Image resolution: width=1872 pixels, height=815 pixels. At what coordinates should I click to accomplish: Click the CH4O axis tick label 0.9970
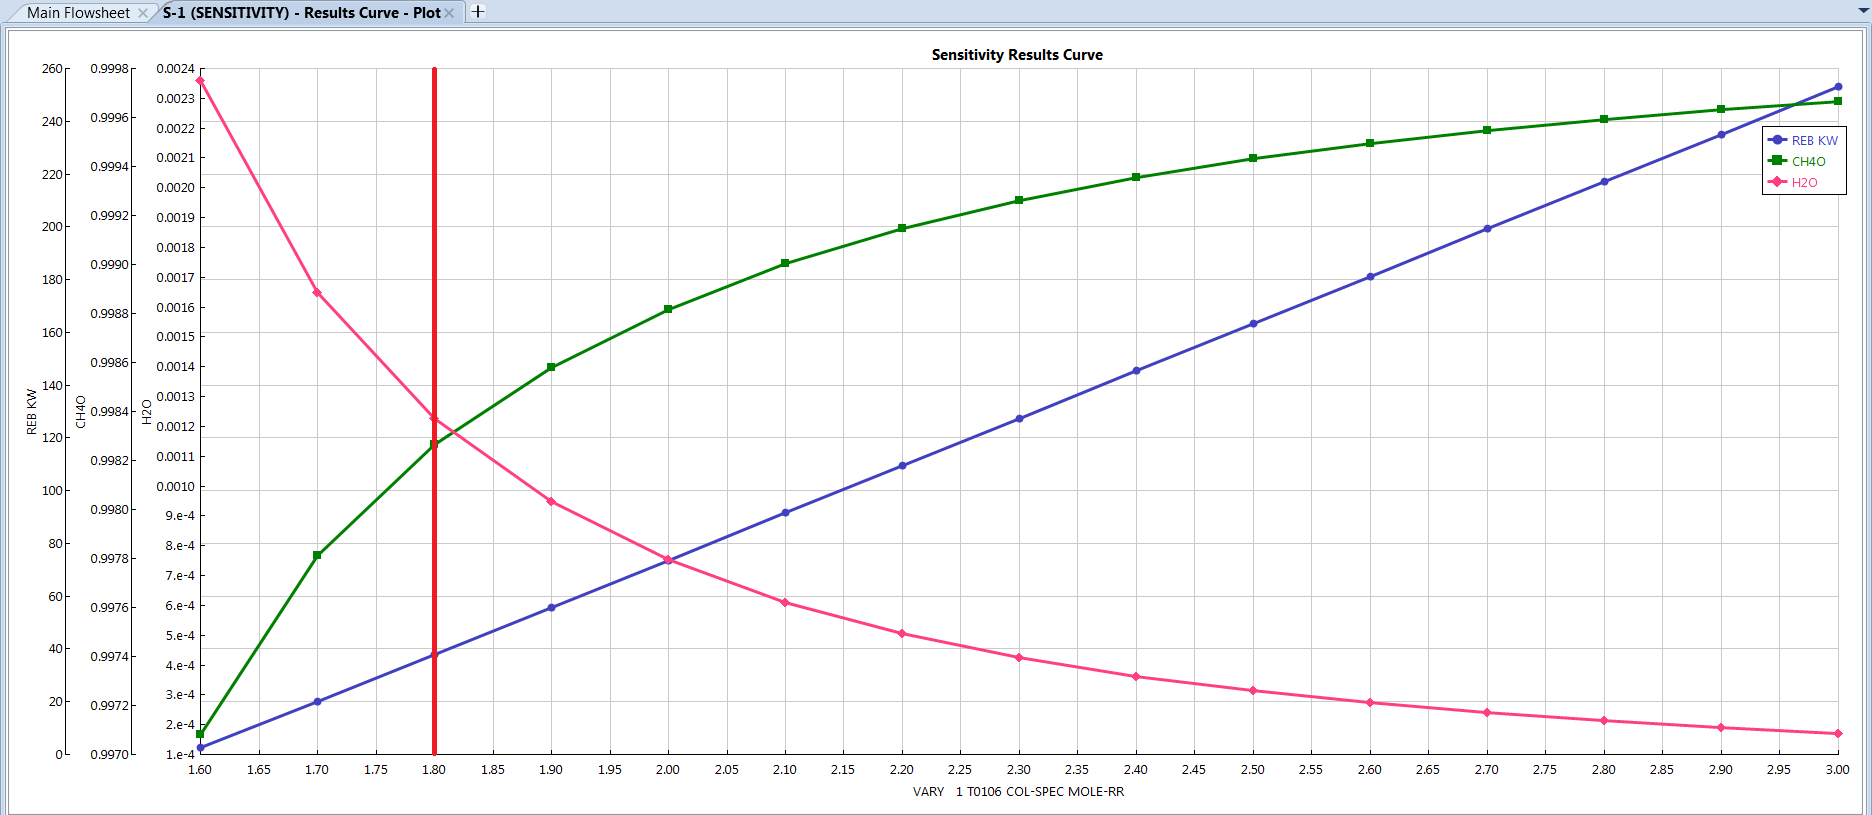coord(110,755)
